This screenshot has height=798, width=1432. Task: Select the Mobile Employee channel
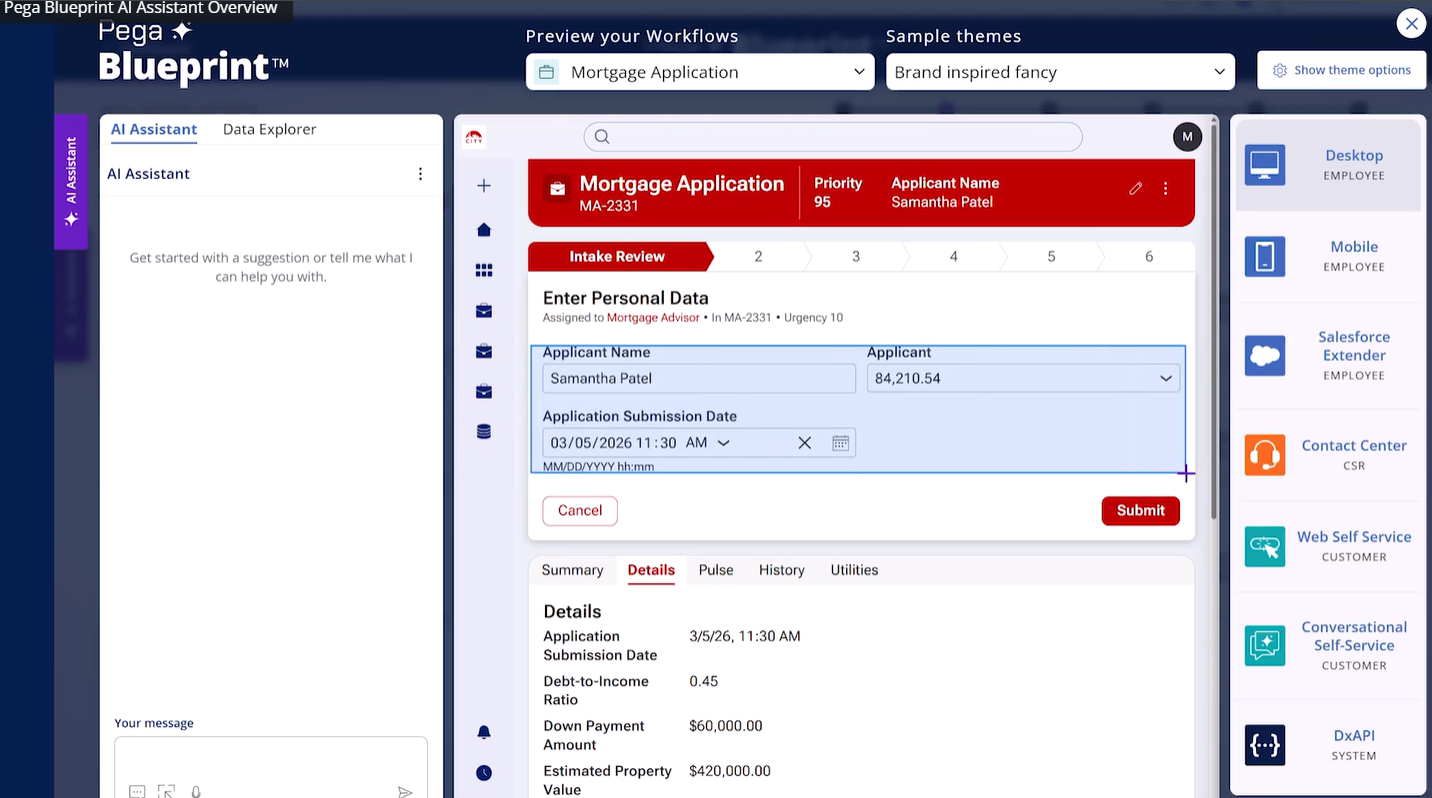click(x=1327, y=256)
